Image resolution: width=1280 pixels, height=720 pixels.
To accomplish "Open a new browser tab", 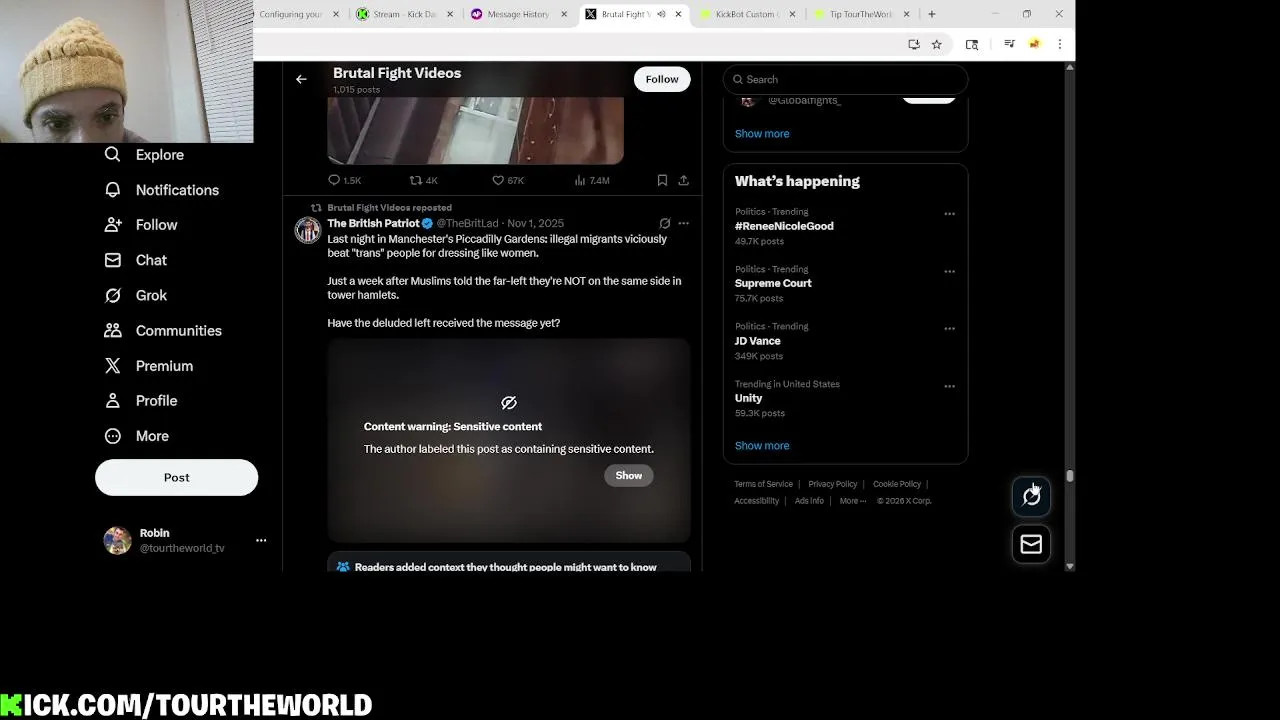I will click(x=931, y=14).
